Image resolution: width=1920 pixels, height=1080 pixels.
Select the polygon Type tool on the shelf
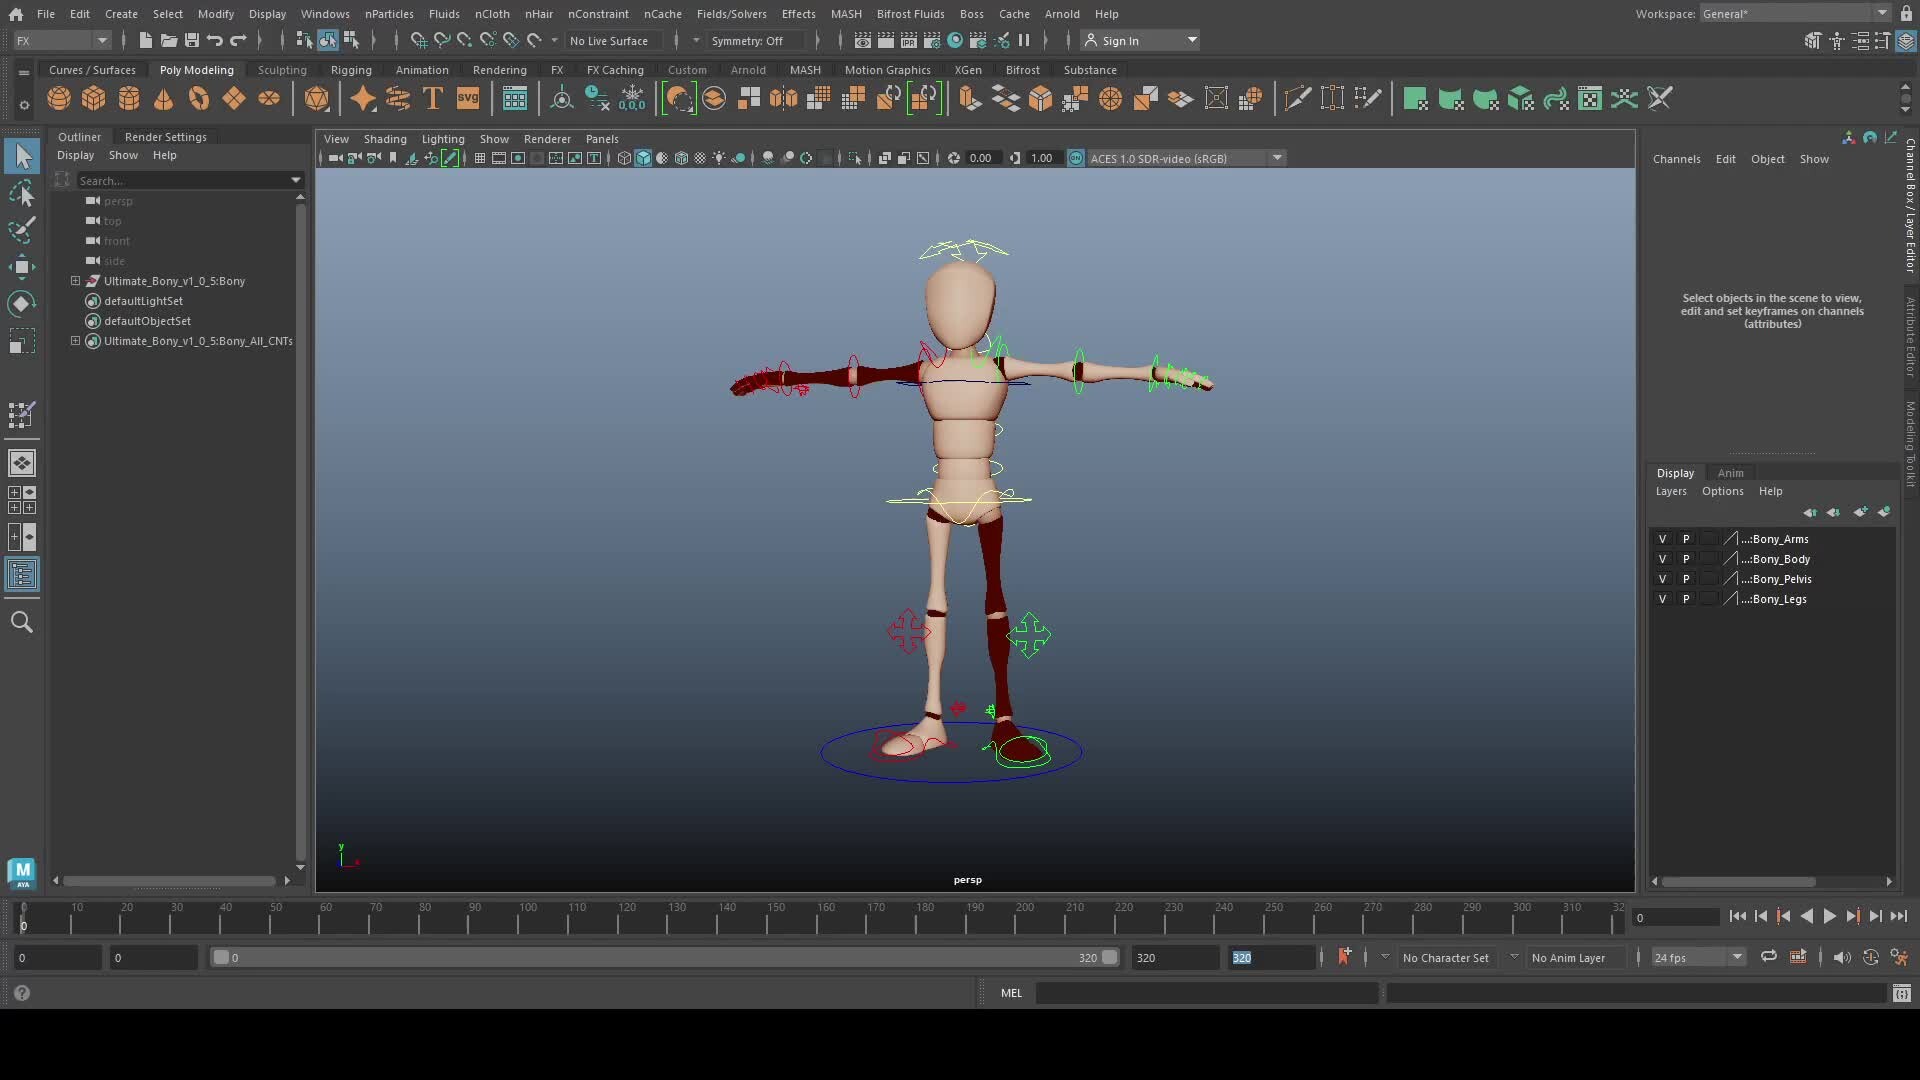(x=432, y=98)
